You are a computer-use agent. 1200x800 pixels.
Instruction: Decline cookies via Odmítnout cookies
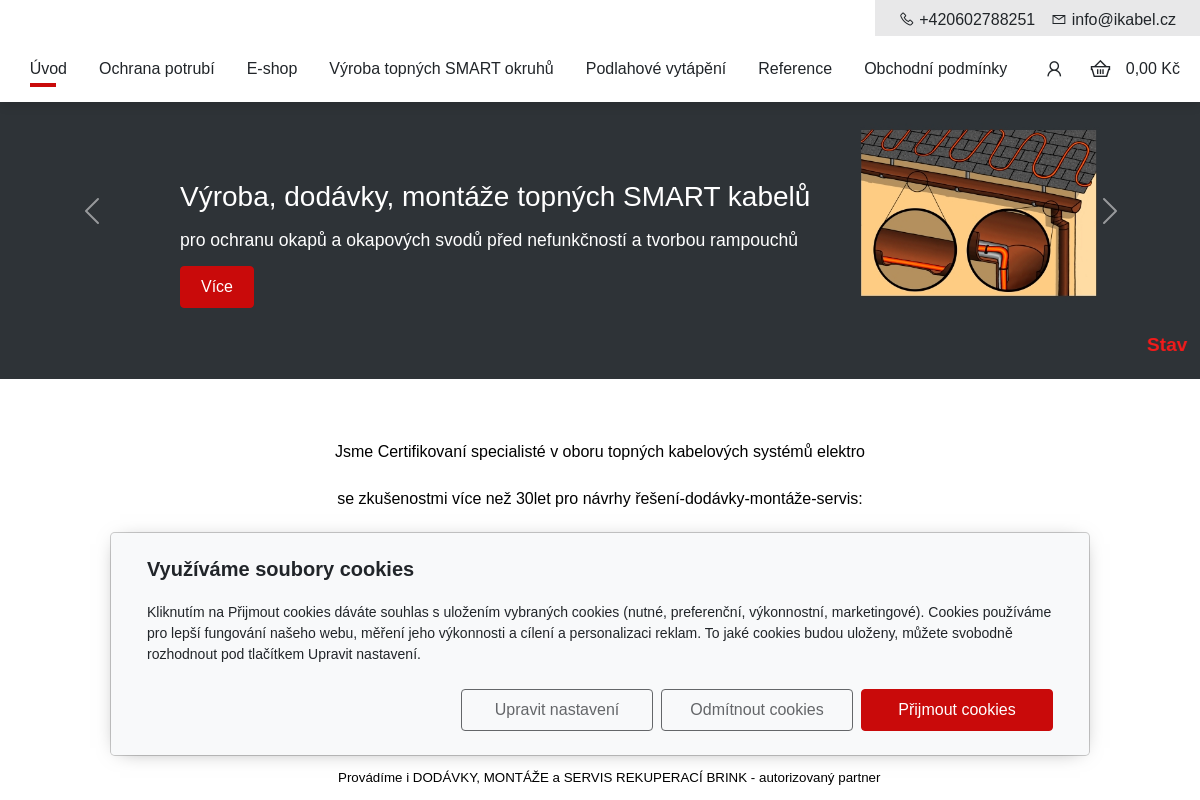756,710
